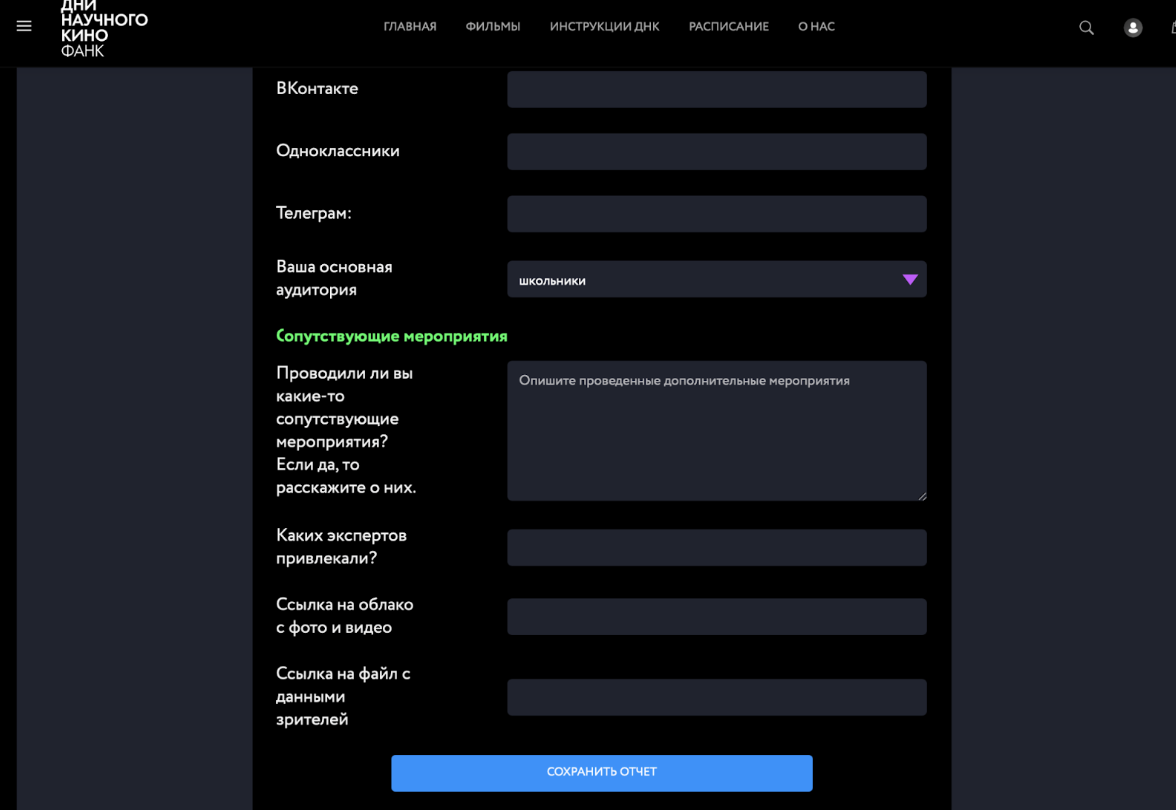Open the user profile icon
This screenshot has width=1176, height=810.
[x=1132, y=28]
